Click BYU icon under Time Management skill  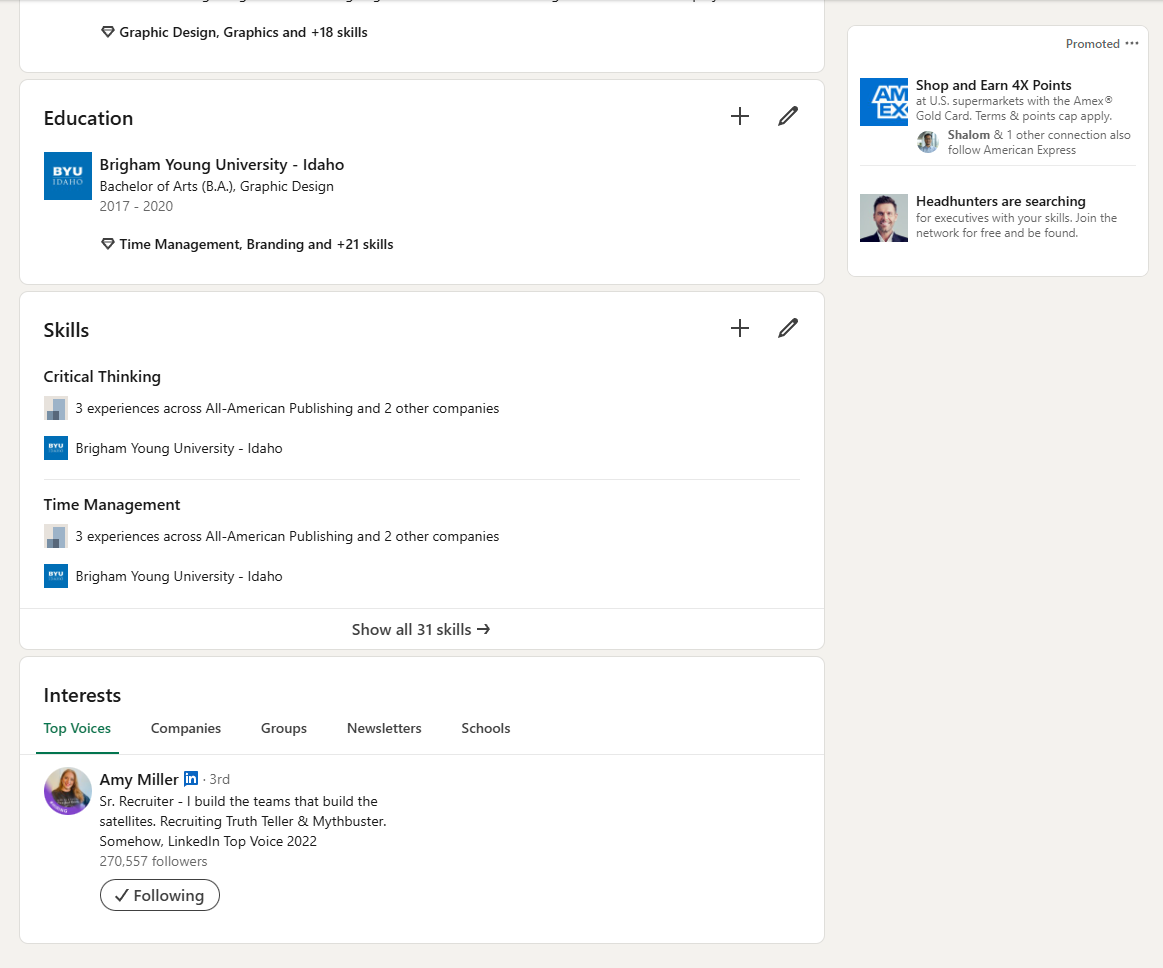tap(56, 576)
